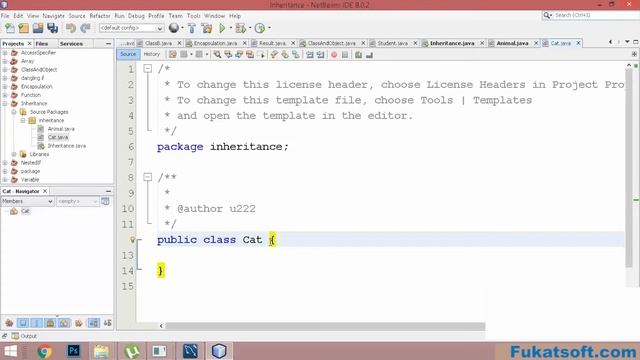The image size is (640, 360).
Task: Switch to the Files tab
Action: [41, 43]
